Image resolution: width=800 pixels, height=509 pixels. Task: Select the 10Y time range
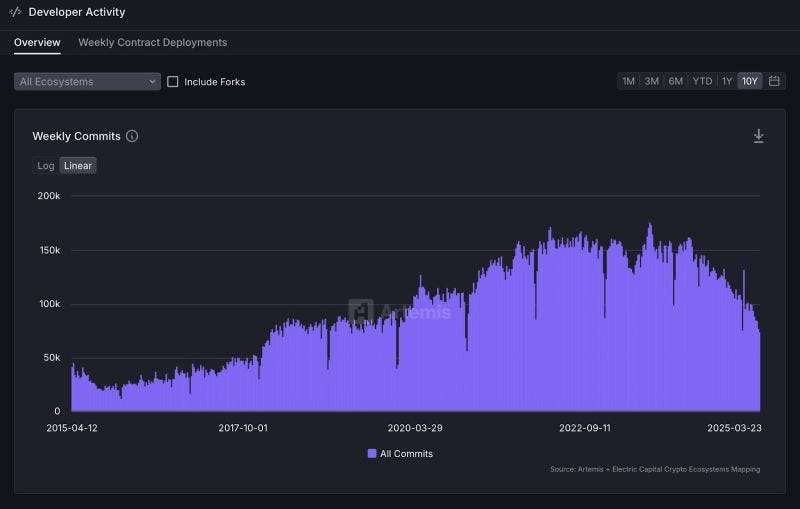(749, 81)
